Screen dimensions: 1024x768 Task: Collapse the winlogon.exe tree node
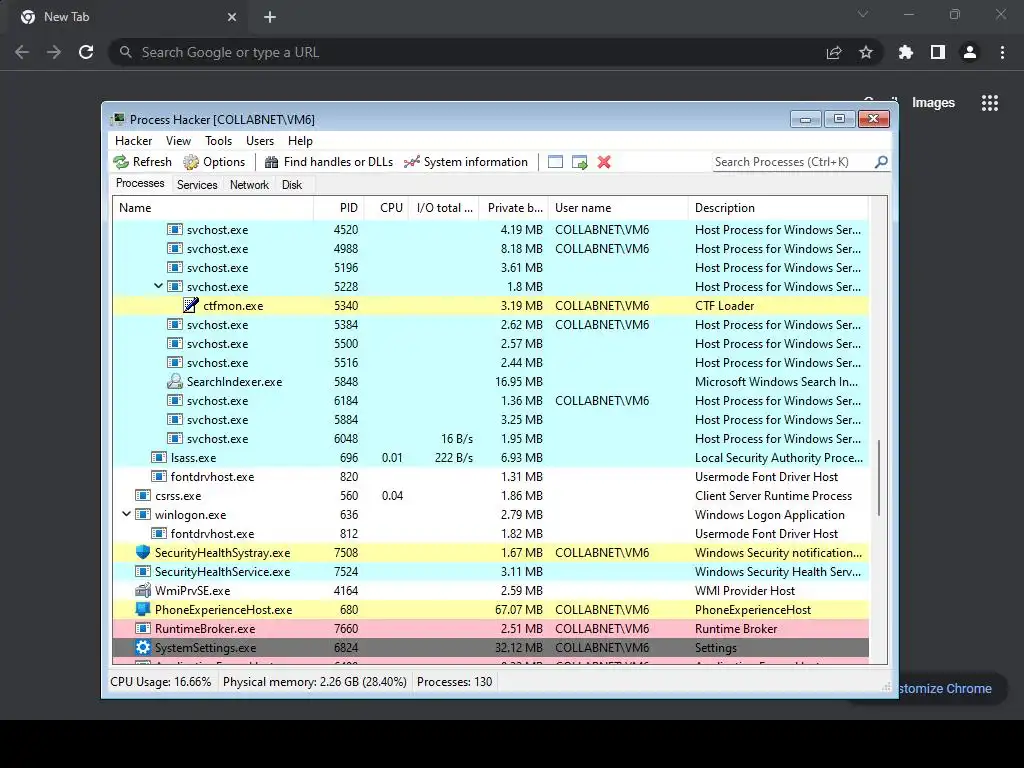point(127,514)
